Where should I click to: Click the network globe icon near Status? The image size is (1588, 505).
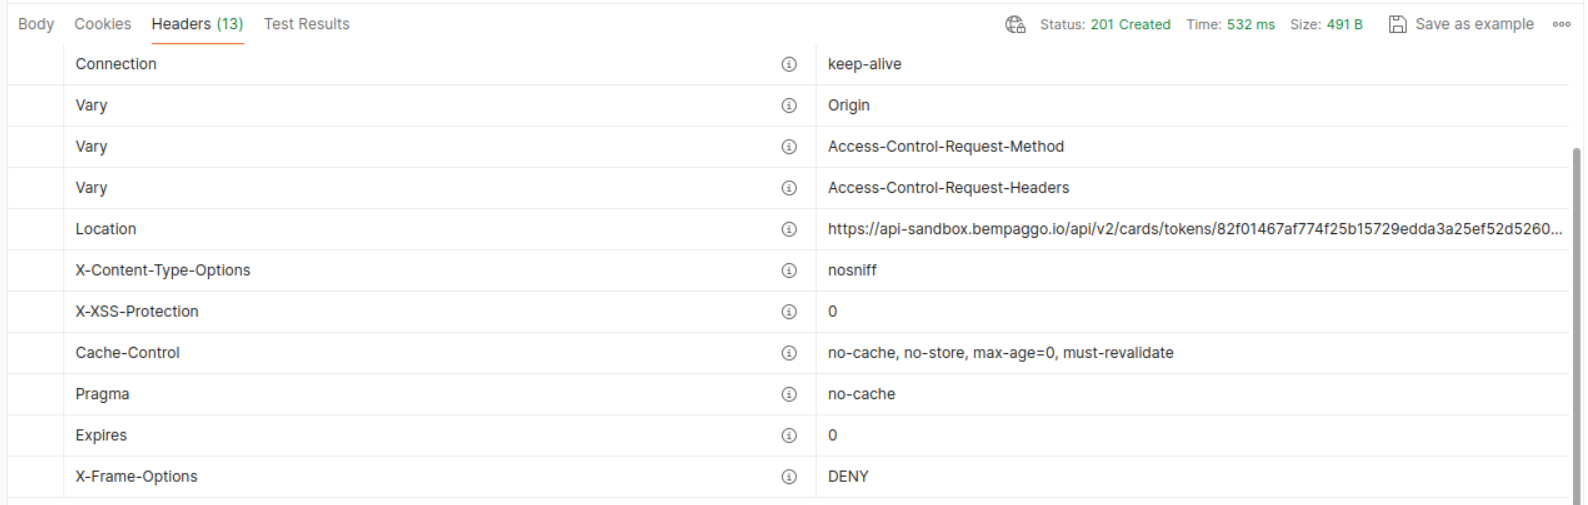coord(1015,24)
